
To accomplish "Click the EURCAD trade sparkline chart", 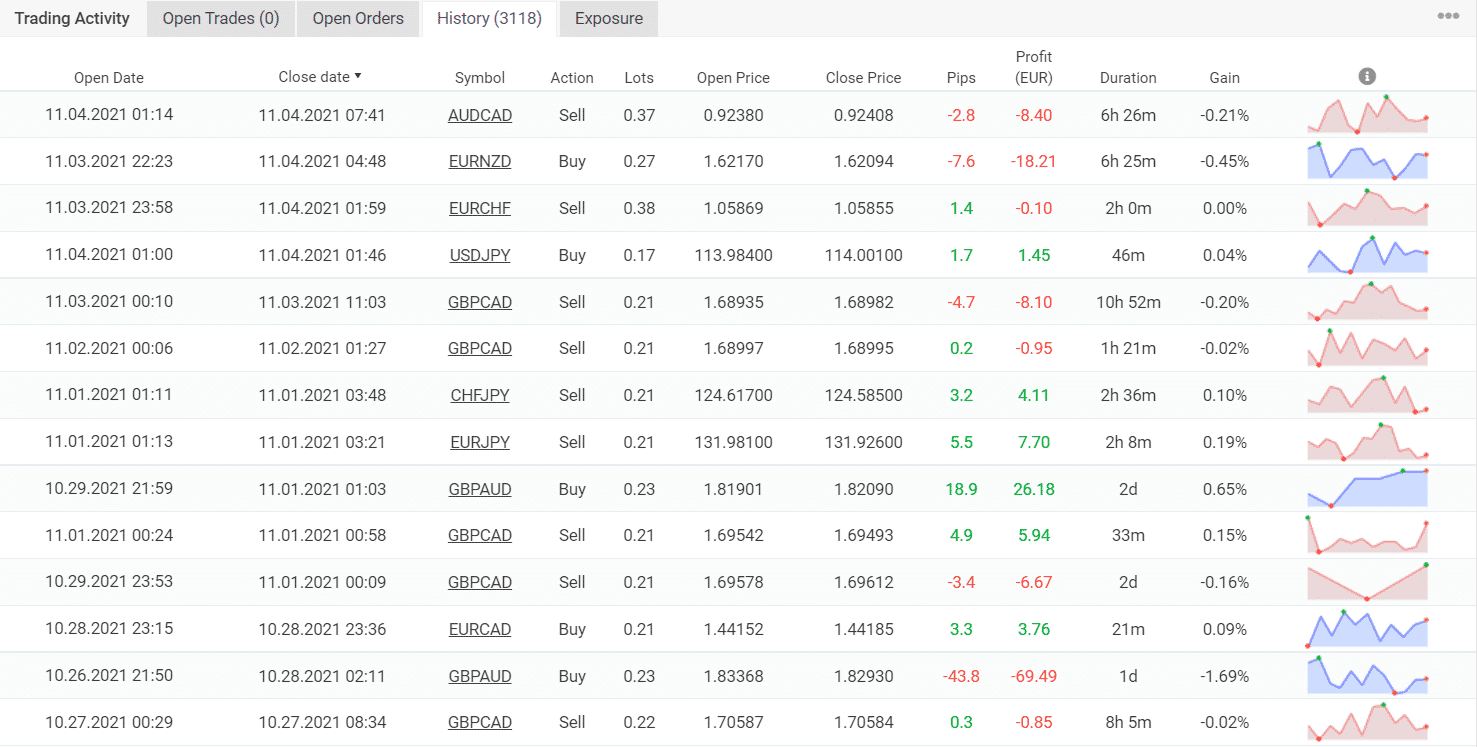I will click(1367, 628).
